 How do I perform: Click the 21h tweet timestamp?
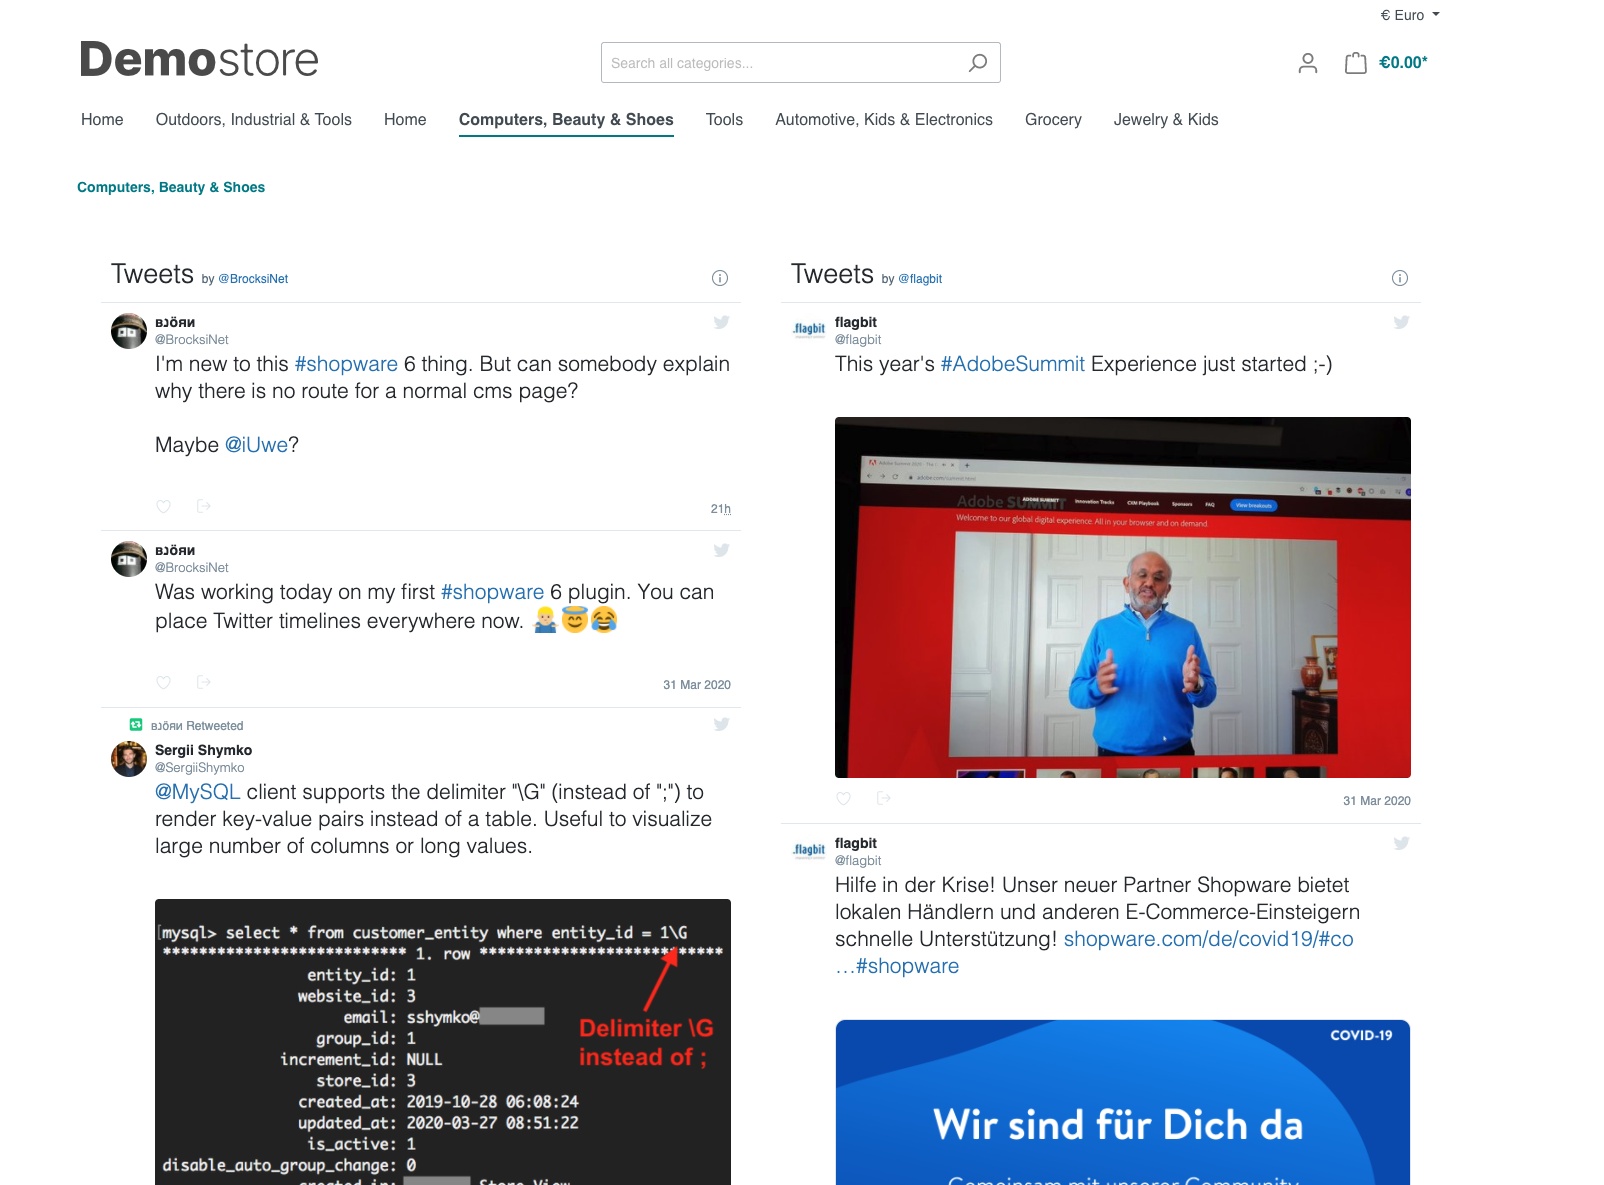point(721,509)
